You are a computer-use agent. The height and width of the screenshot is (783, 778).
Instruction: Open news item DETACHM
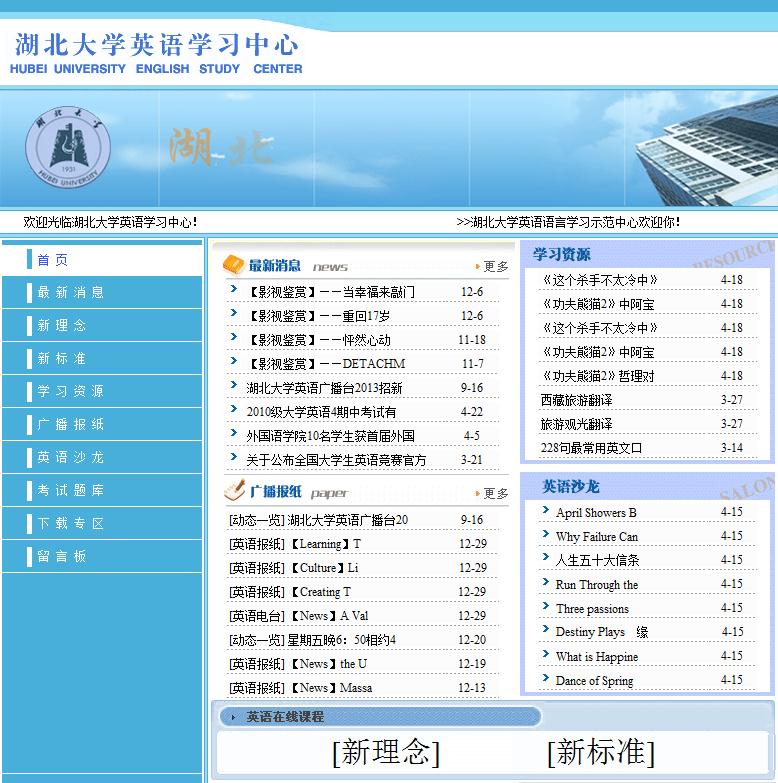[x=326, y=364]
